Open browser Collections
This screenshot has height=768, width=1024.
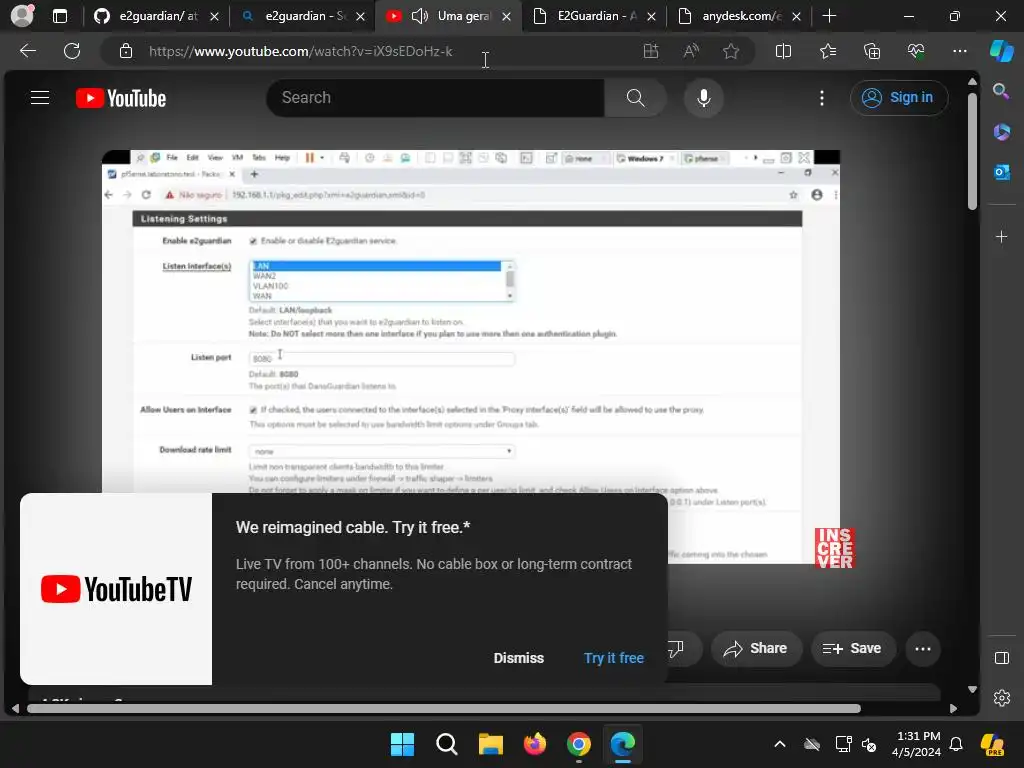pos(872,51)
